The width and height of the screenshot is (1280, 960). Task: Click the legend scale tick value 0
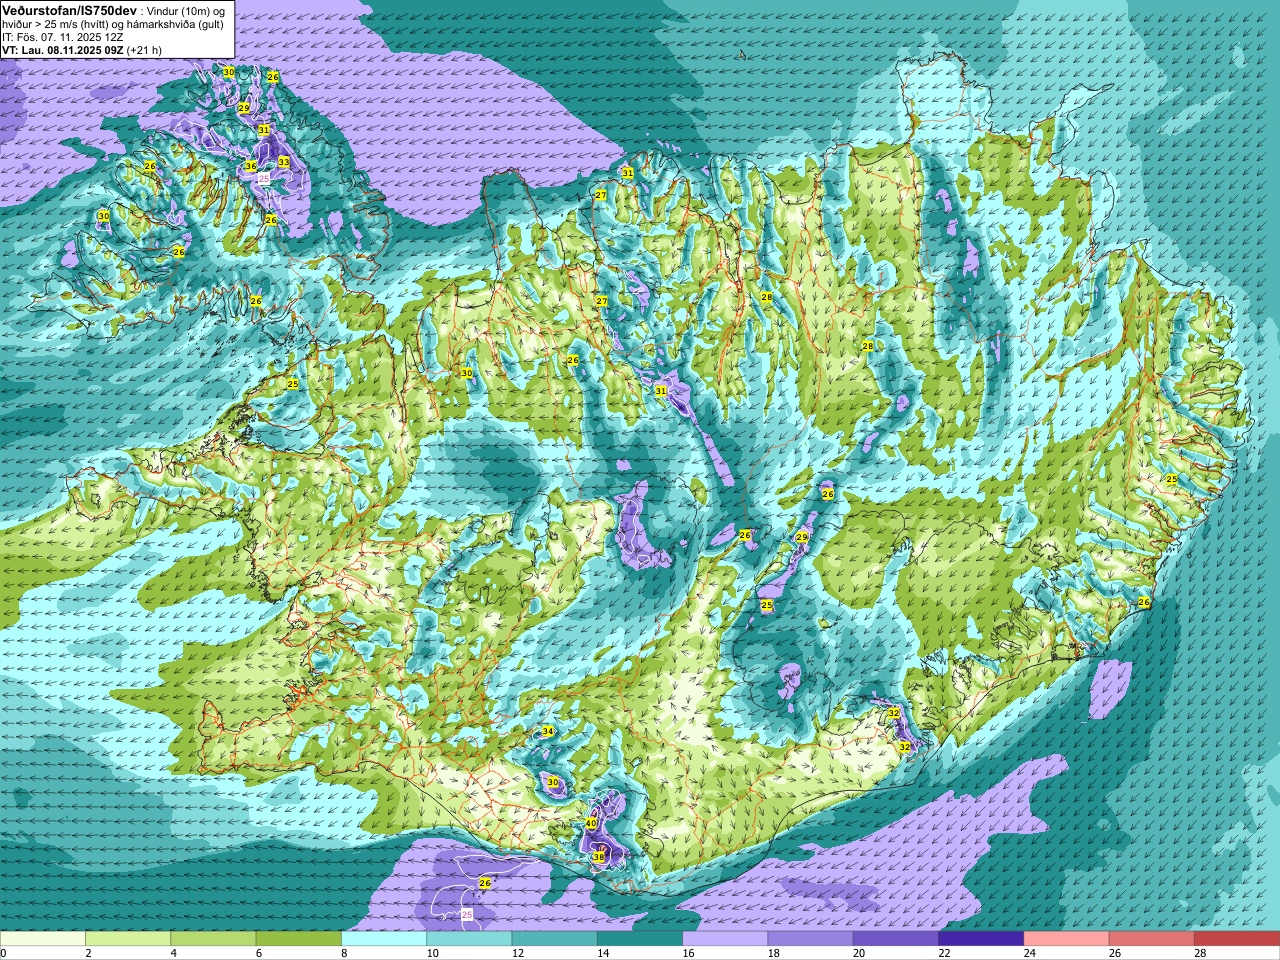(4, 953)
